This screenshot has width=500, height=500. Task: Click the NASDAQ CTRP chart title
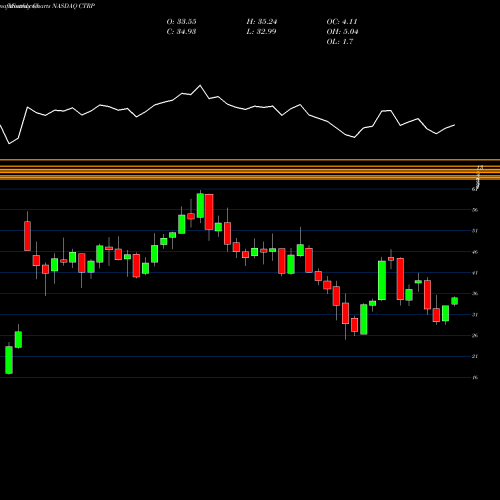tap(74, 6)
